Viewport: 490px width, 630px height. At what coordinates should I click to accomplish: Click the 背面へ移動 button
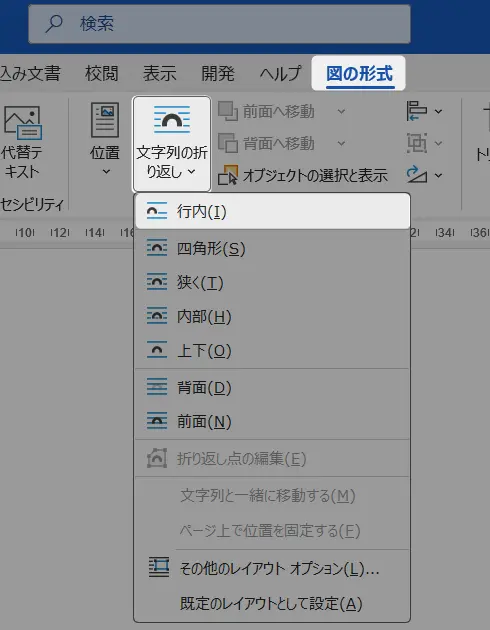point(266,143)
